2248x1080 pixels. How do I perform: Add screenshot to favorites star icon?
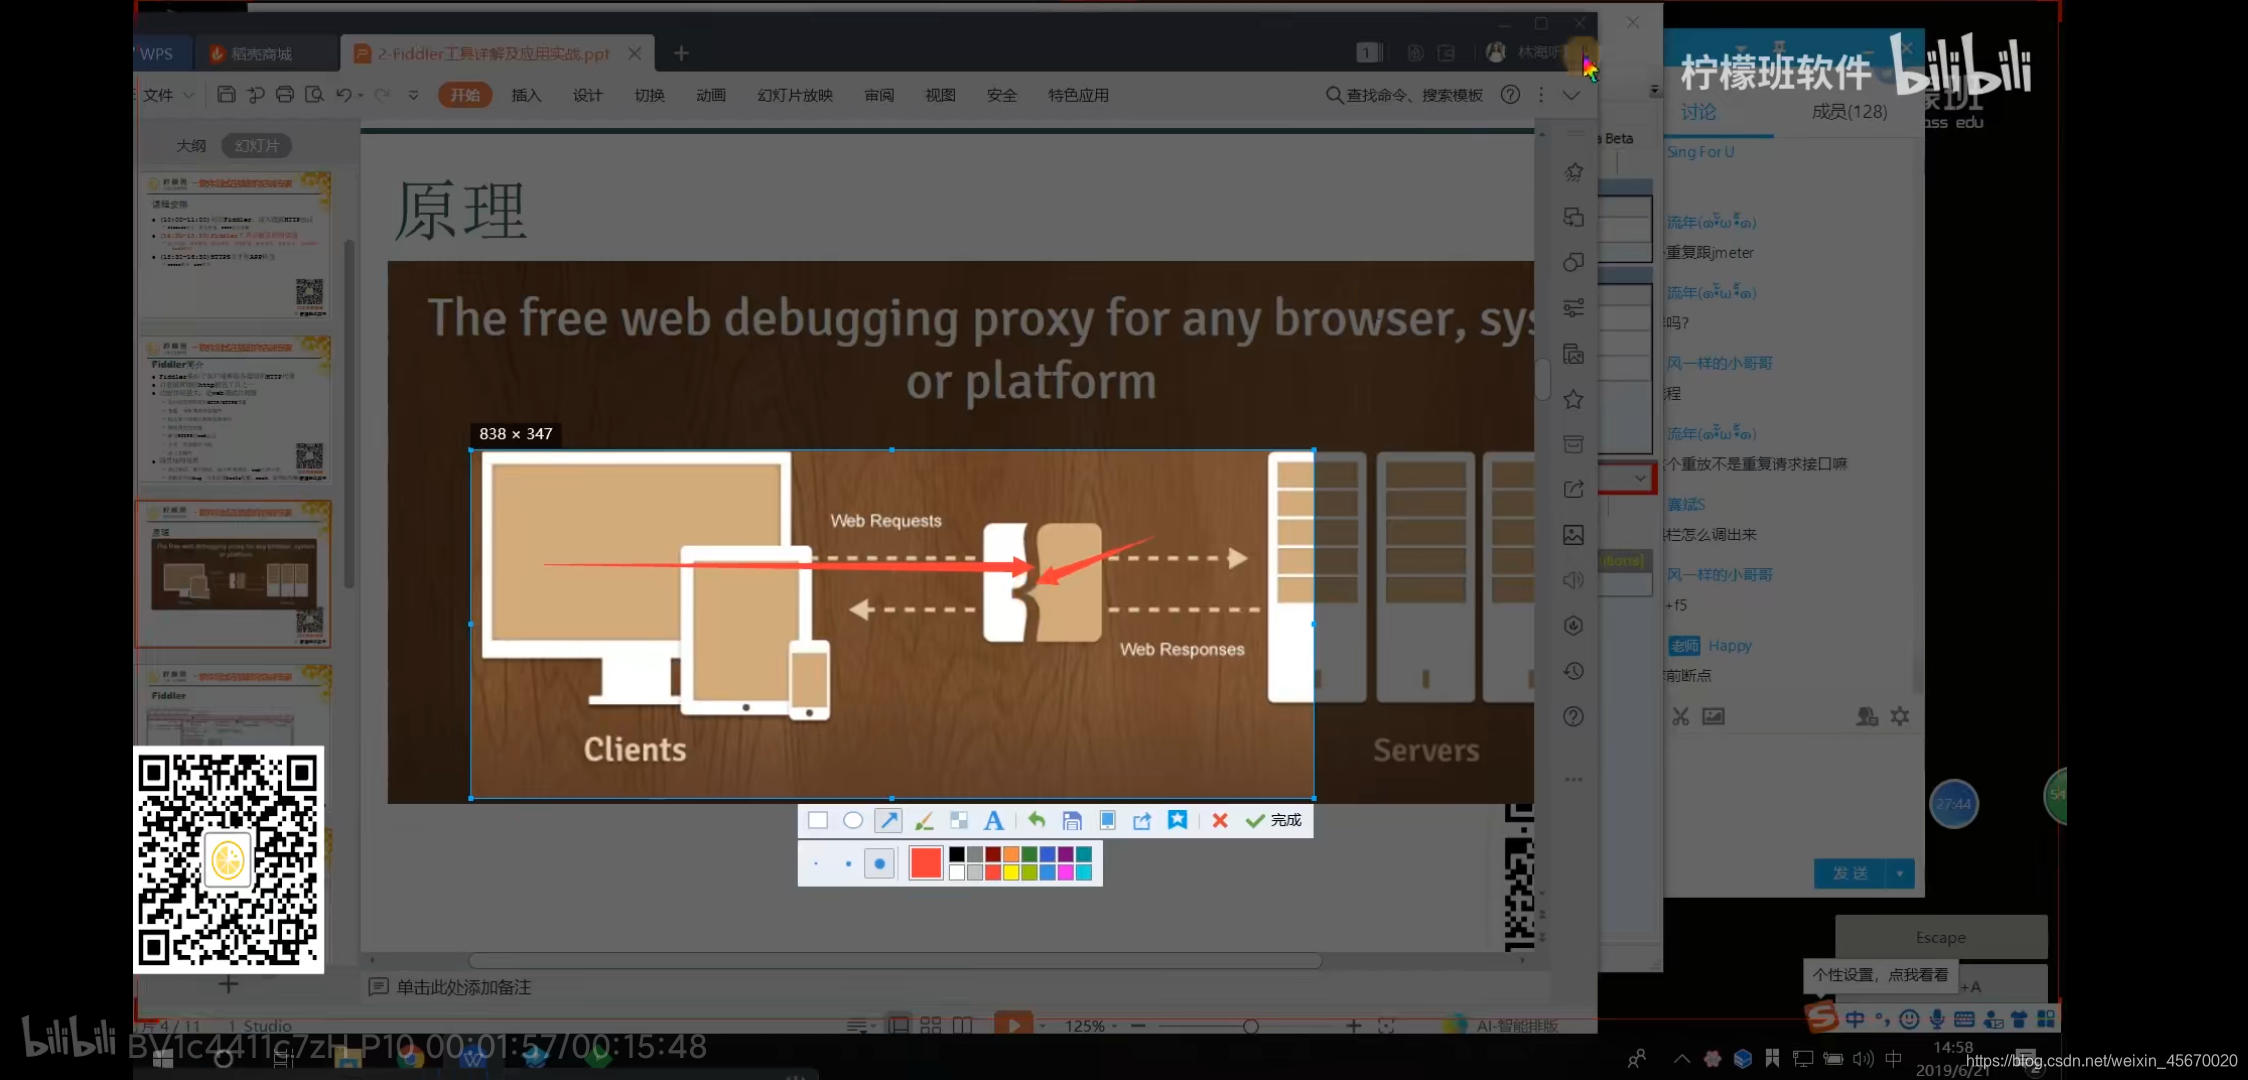pyautogui.click(x=1178, y=821)
